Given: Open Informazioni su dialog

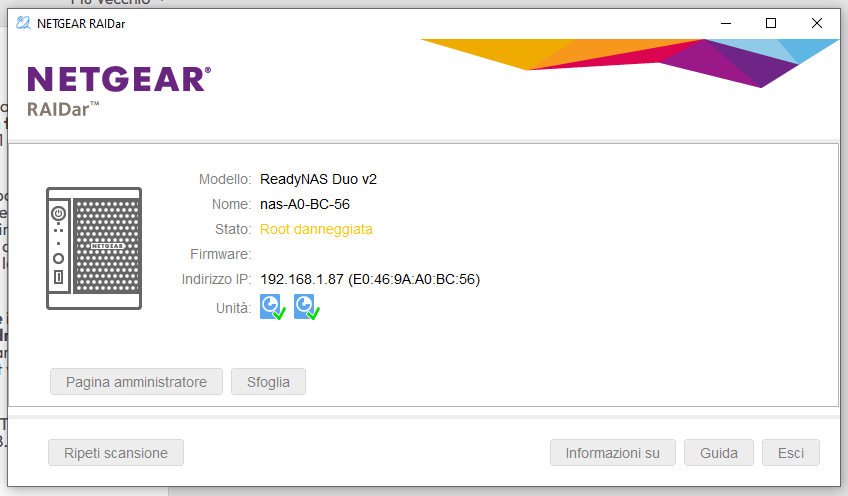Looking at the screenshot, I should 613,453.
